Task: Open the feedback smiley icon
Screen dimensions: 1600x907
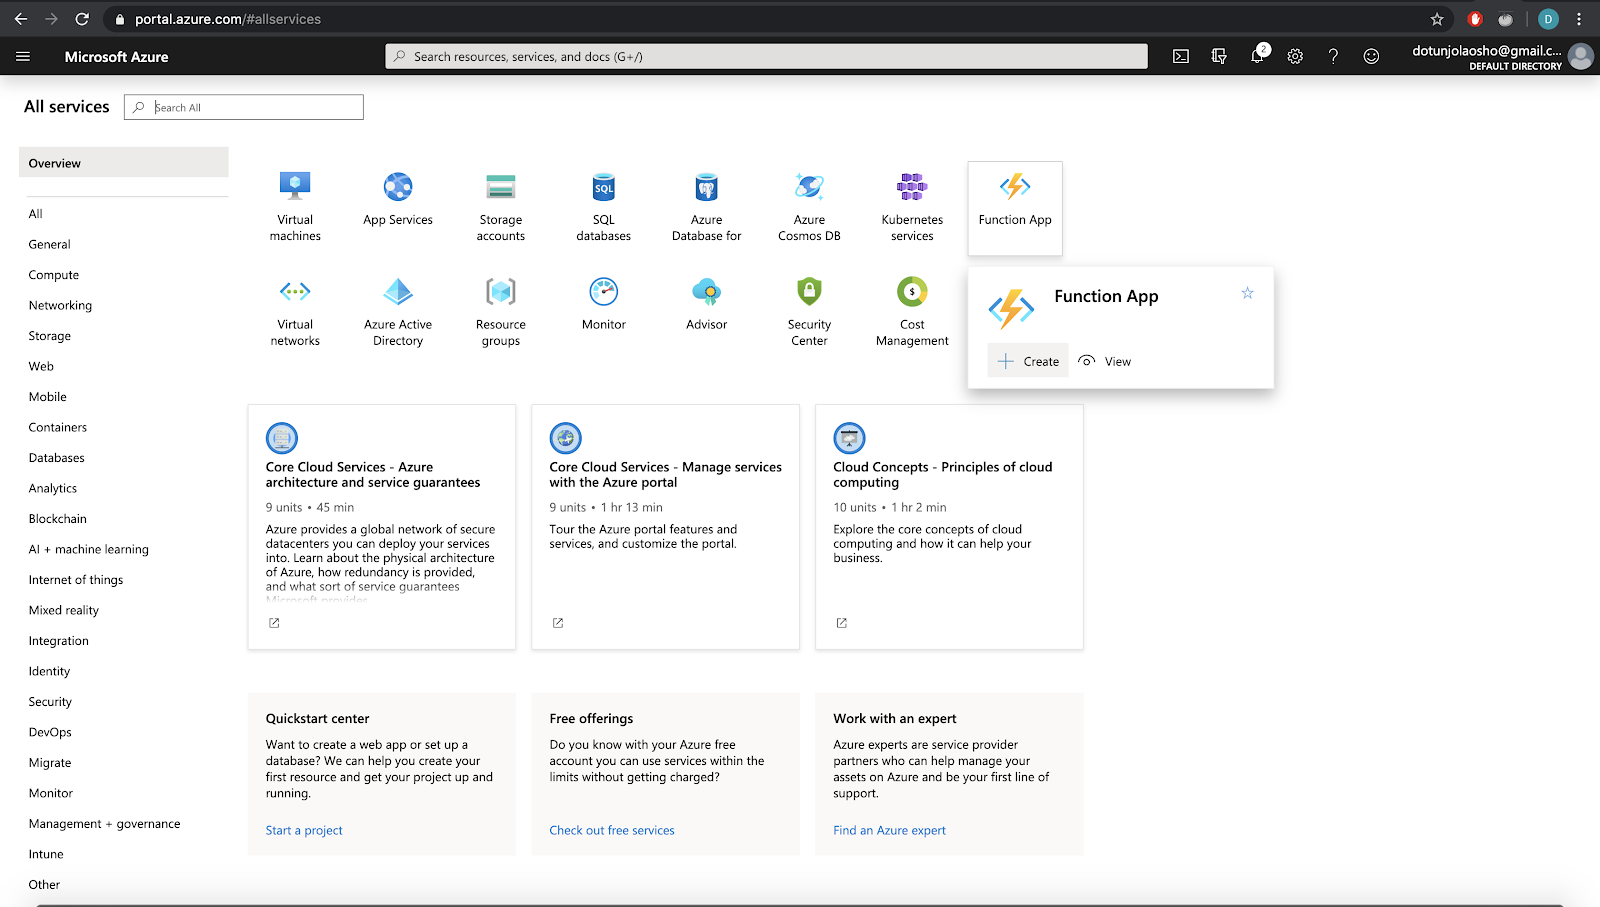Action: [x=1371, y=57]
